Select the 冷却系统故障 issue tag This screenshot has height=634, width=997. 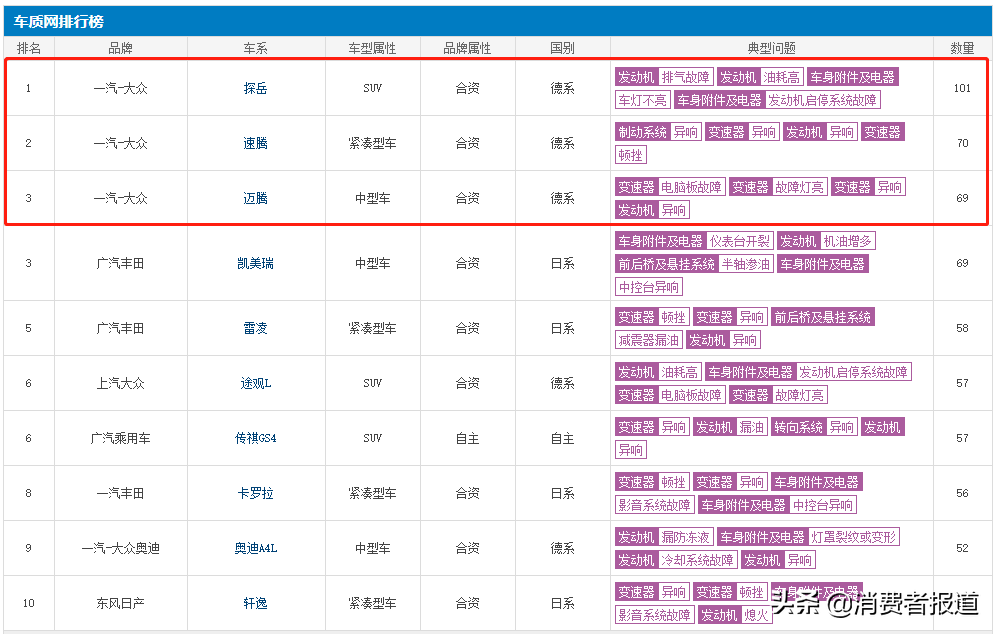click(x=697, y=560)
